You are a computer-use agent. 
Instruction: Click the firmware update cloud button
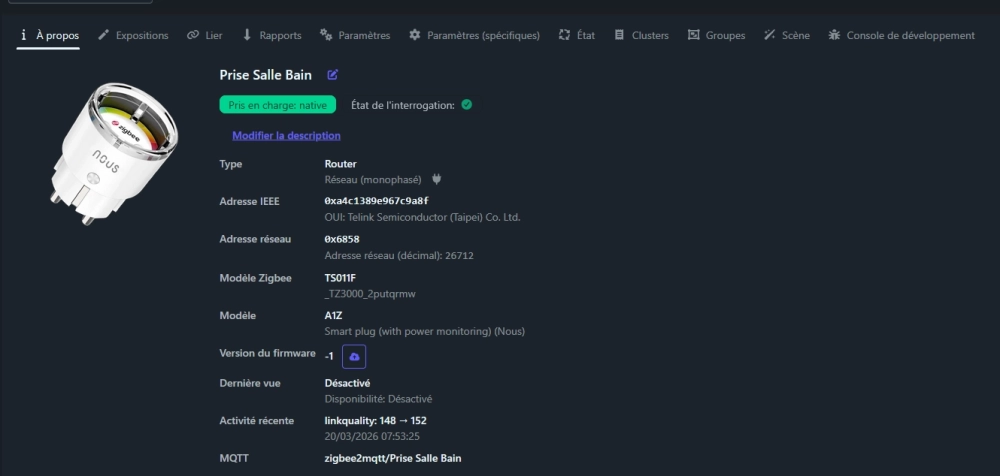click(x=354, y=357)
